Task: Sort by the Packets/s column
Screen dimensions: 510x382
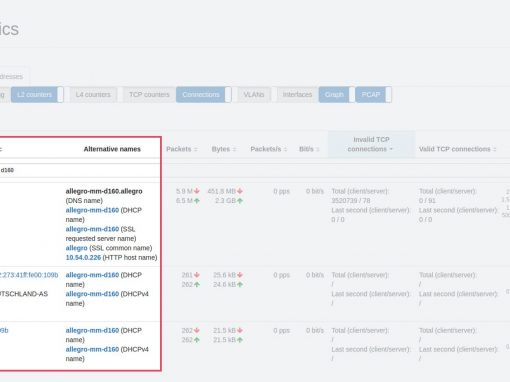Action: 269,149
